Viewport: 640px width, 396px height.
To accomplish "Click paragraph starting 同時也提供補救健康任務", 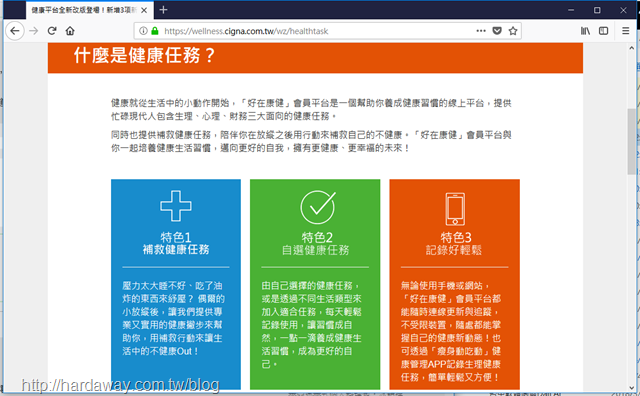I will point(311,141).
